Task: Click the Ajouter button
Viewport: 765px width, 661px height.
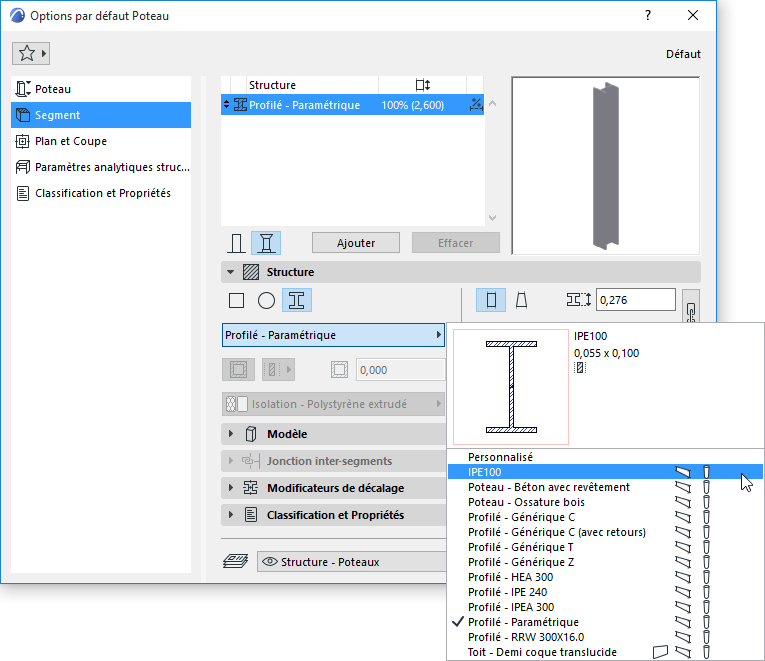Action: coord(356,243)
